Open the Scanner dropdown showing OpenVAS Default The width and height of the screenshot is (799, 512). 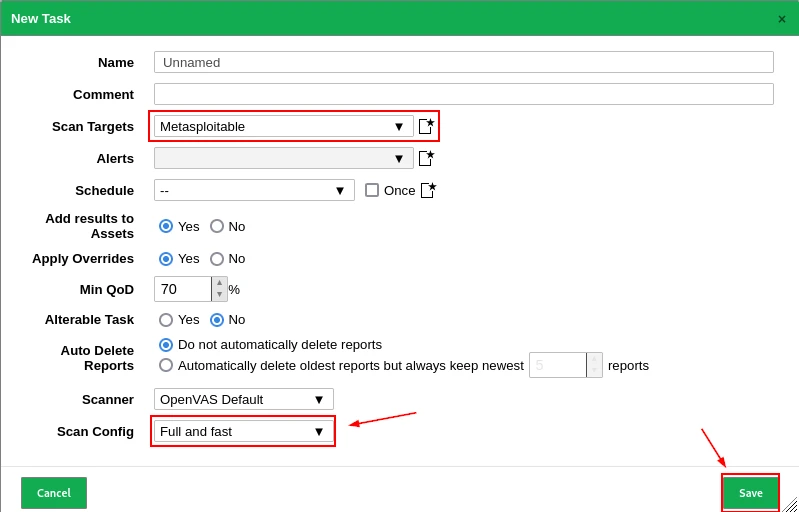tap(243, 399)
